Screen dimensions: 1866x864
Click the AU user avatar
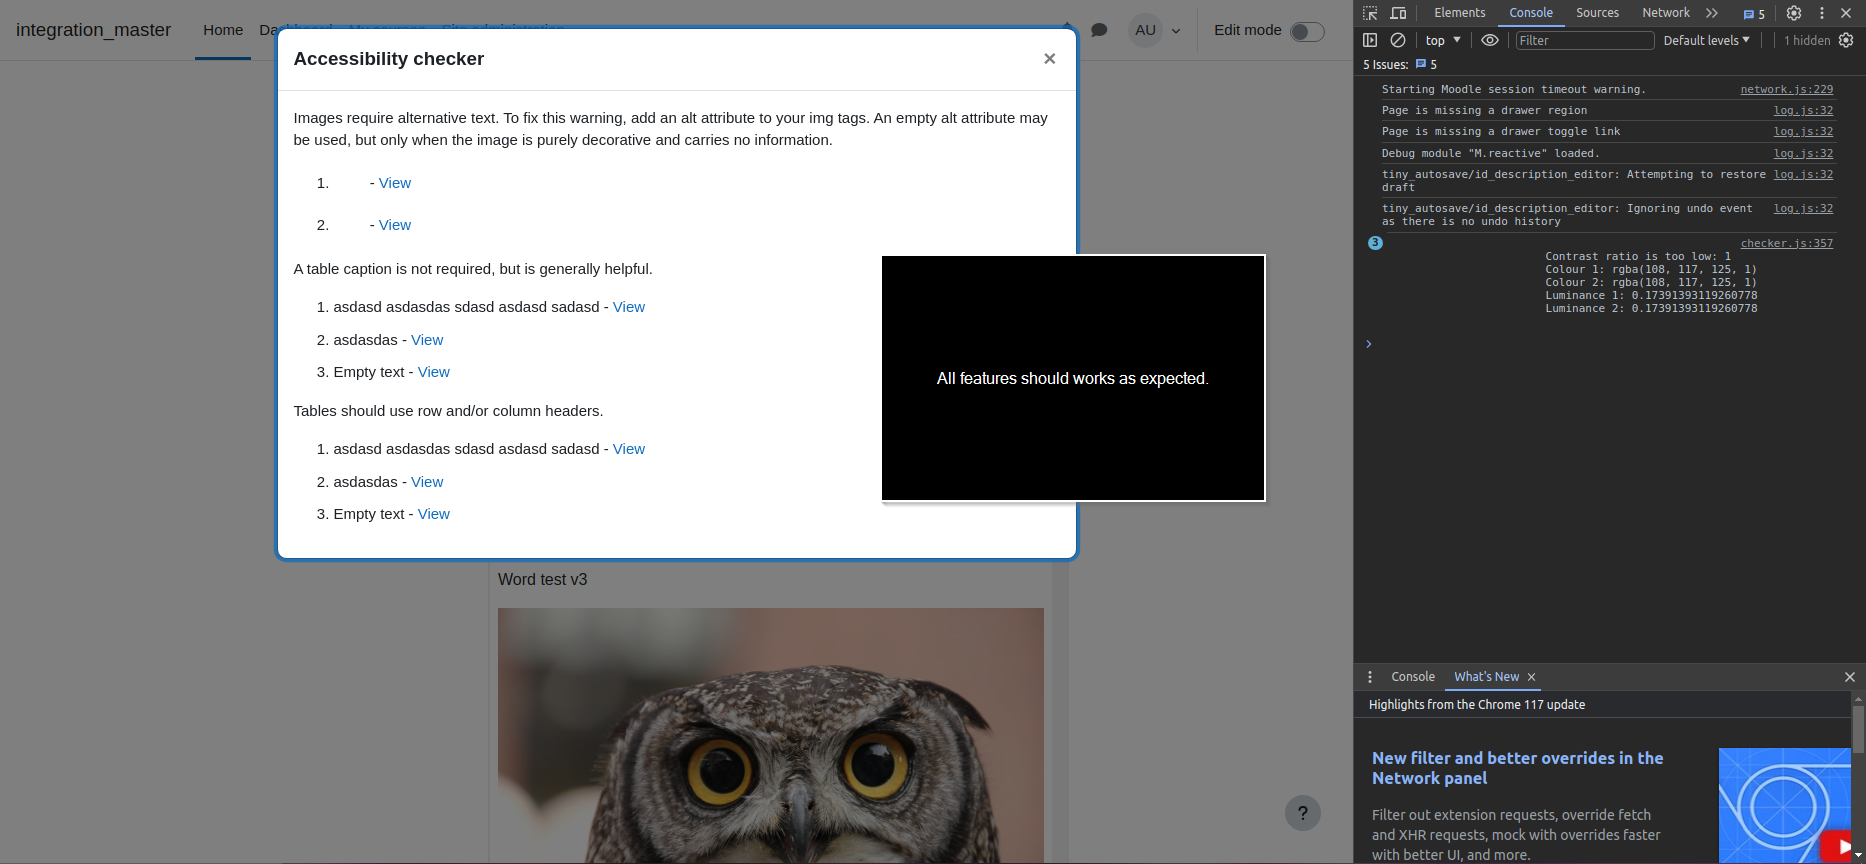(x=1145, y=30)
